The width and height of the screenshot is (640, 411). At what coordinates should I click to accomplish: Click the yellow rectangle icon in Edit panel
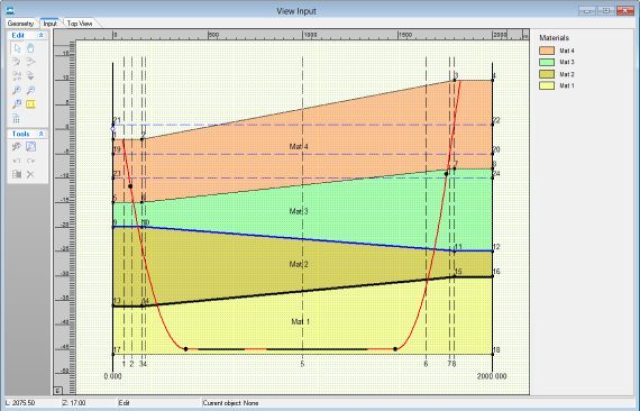click(x=31, y=104)
